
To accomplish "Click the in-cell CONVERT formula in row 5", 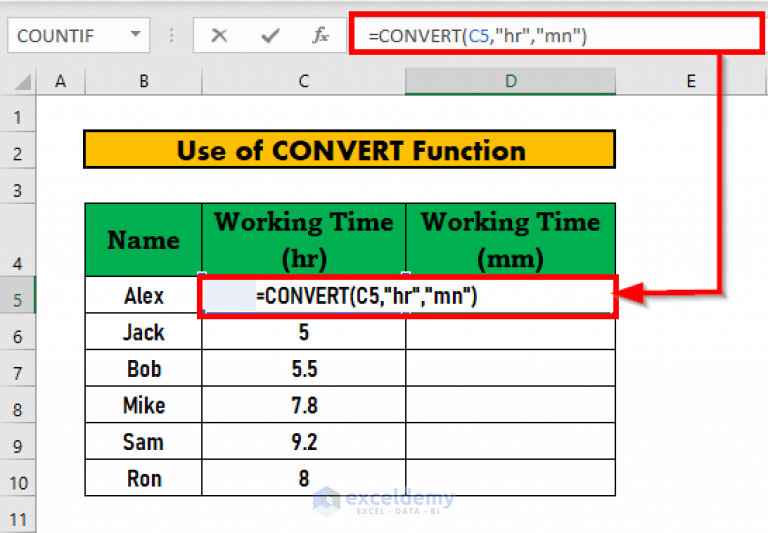I will click(x=366, y=296).
